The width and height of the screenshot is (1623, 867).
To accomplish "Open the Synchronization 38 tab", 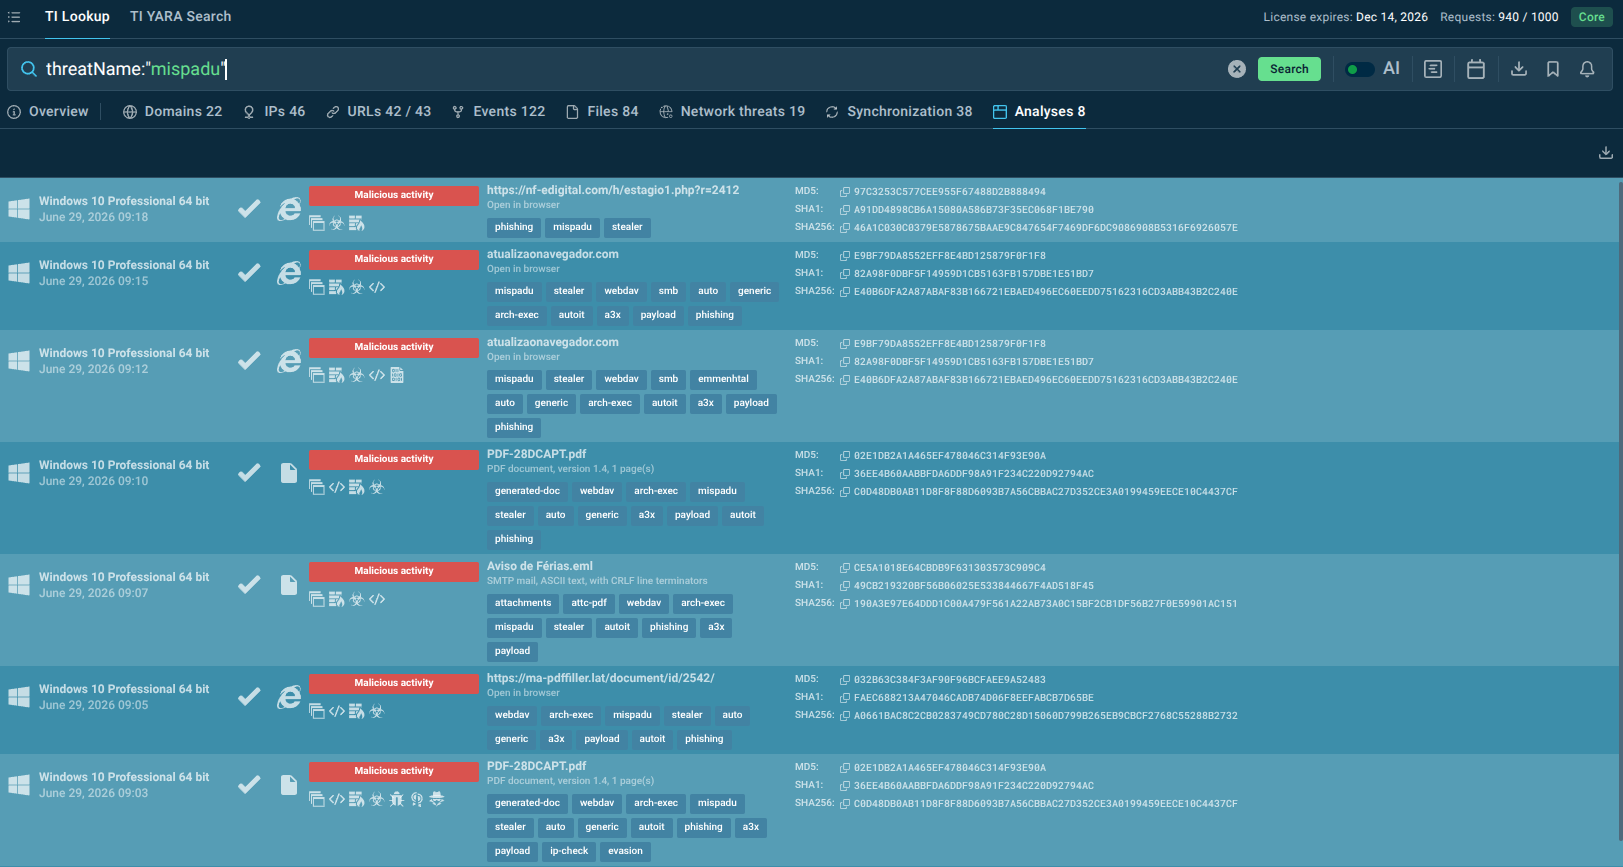I will (899, 112).
